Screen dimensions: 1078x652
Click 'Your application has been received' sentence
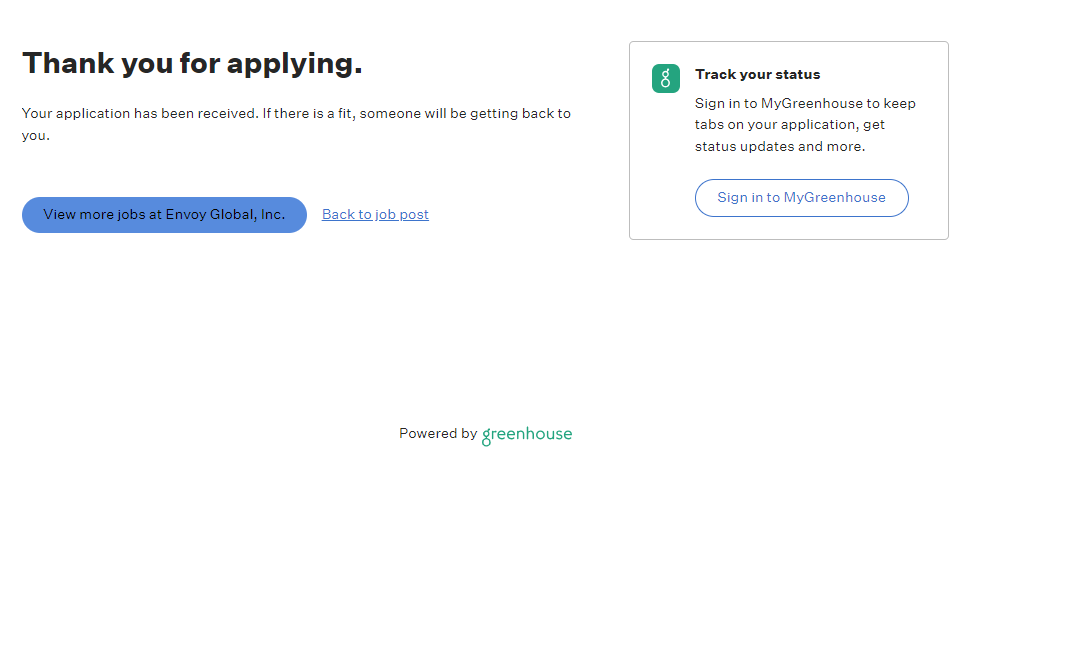click(140, 114)
